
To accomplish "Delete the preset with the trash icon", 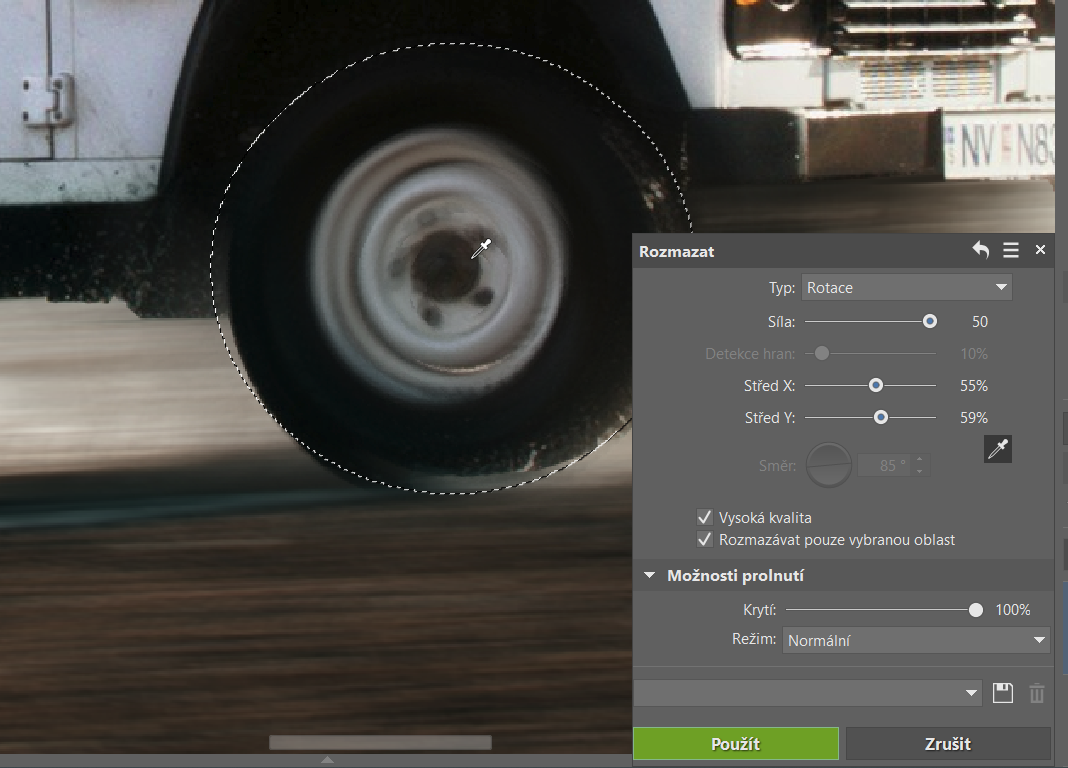I will (x=1037, y=693).
